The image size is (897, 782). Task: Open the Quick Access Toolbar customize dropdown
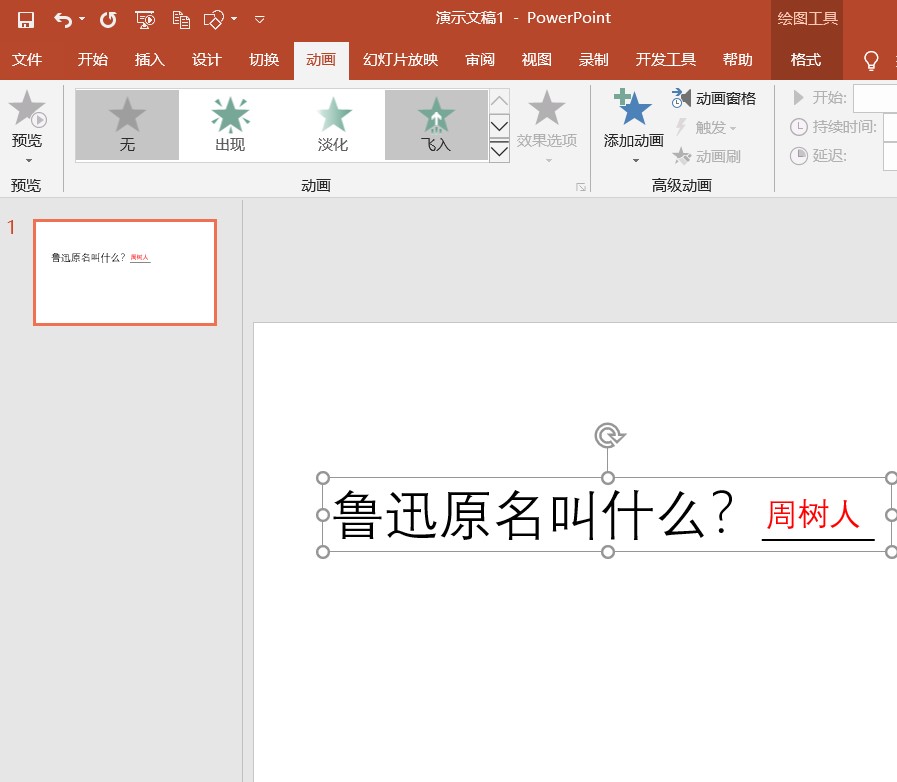(x=259, y=18)
